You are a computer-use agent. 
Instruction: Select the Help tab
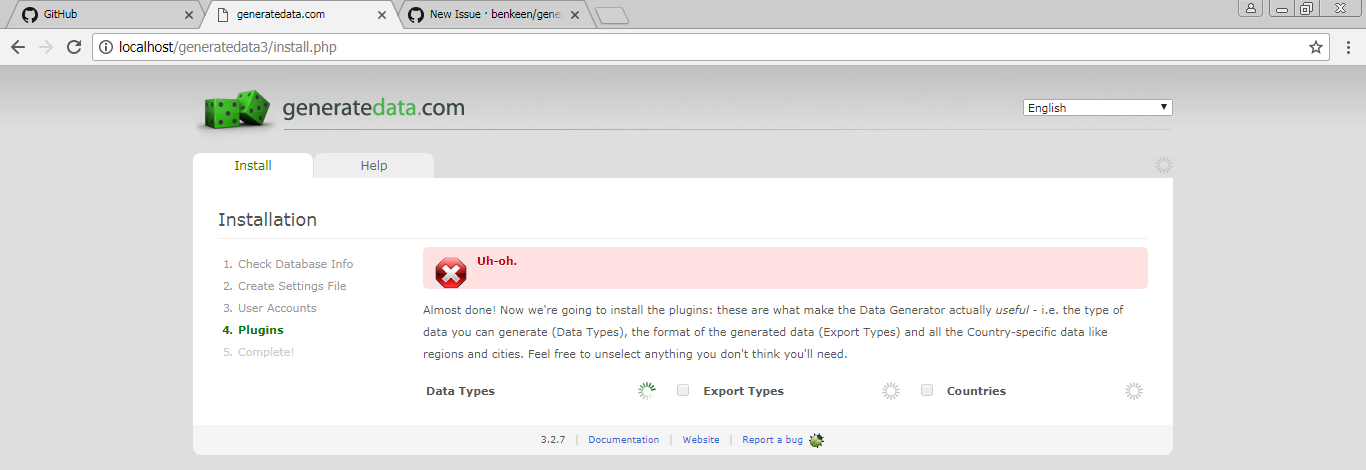point(374,166)
